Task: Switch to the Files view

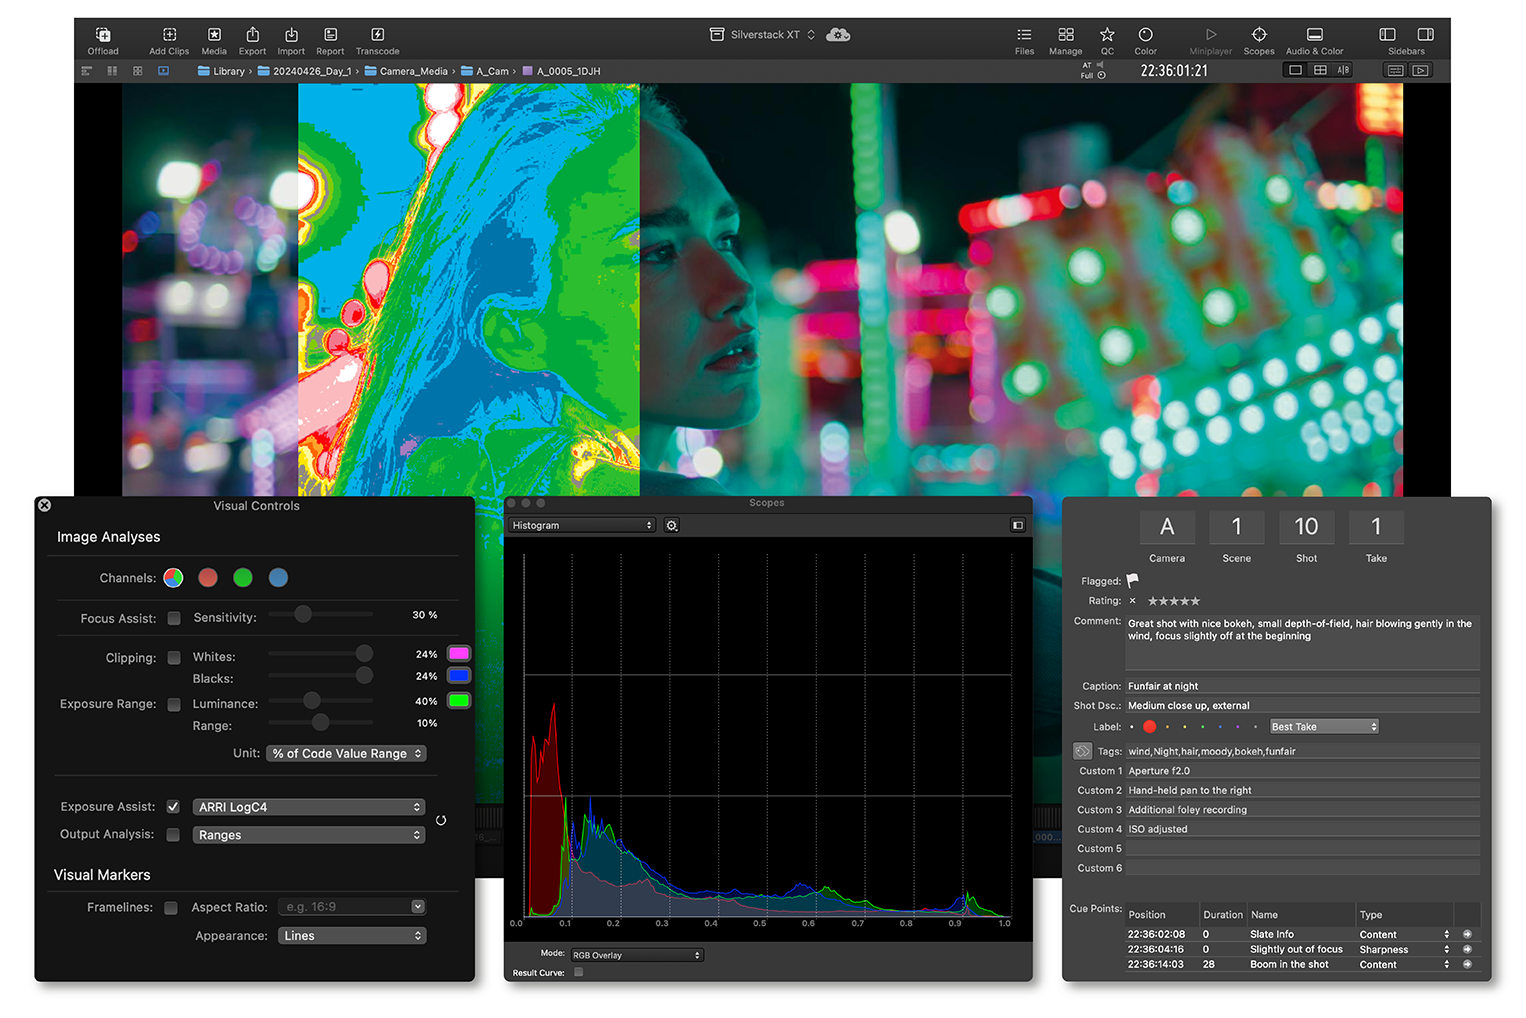Action: coord(1024,40)
